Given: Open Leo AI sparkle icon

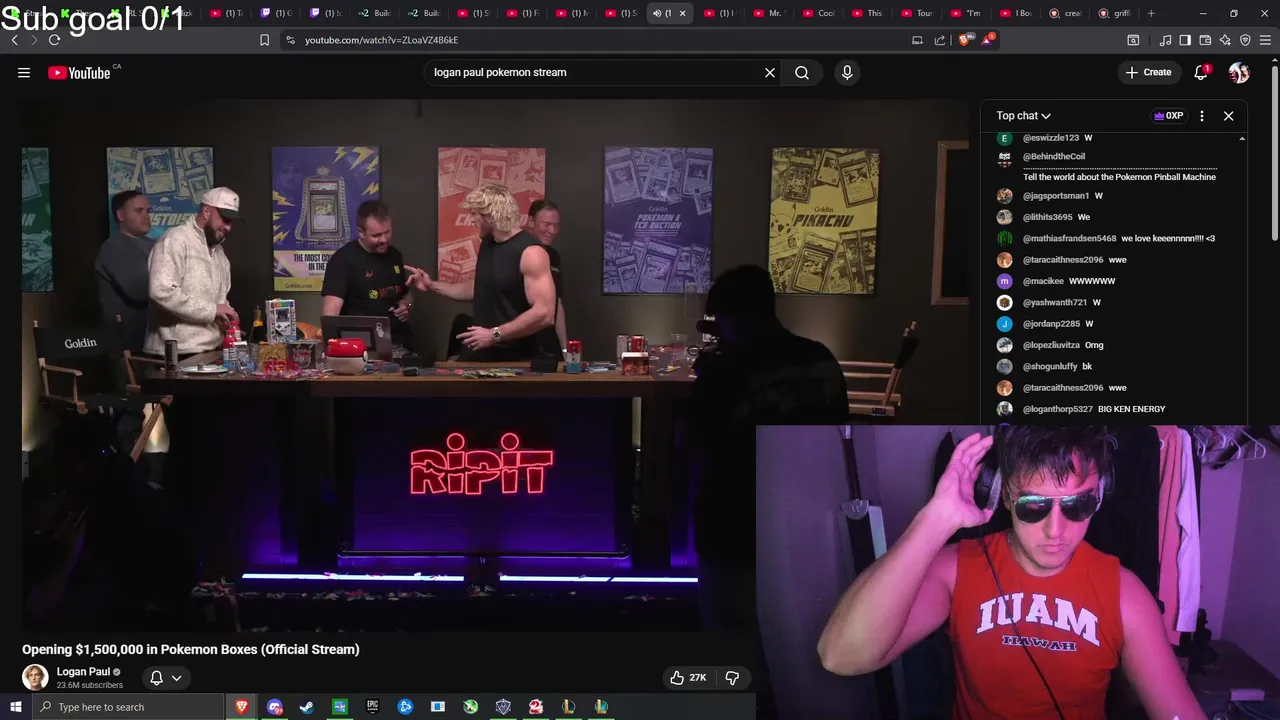Looking at the screenshot, I should (x=1225, y=40).
